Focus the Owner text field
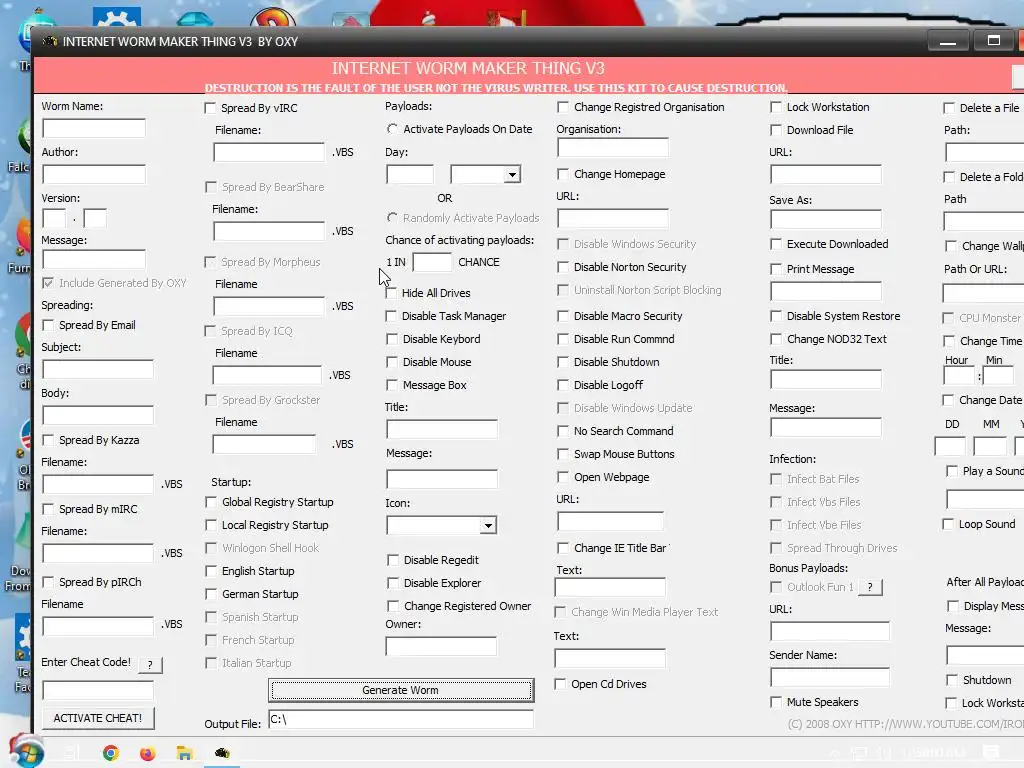 coord(441,647)
